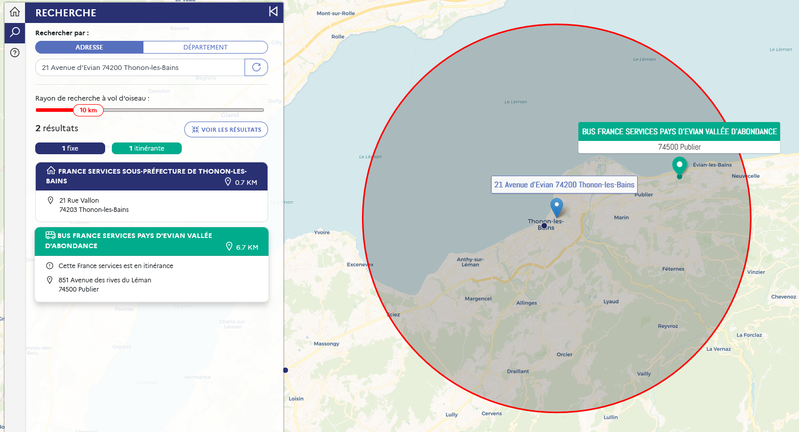This screenshot has height=432, width=799.
Task: Switch to Département search mode
Action: tap(205, 47)
